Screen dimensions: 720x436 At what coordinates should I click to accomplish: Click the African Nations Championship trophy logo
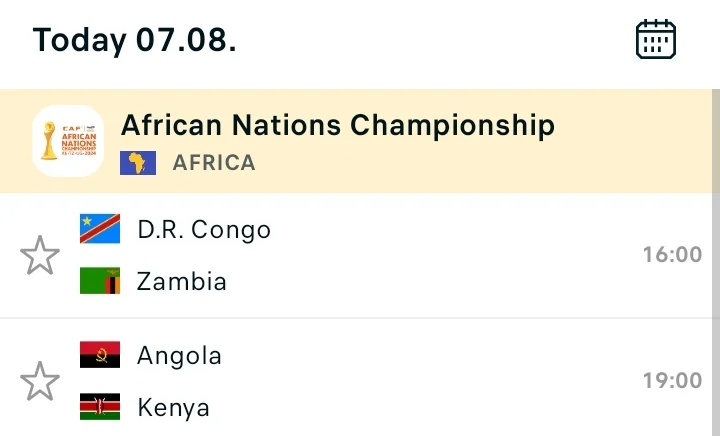(68, 141)
